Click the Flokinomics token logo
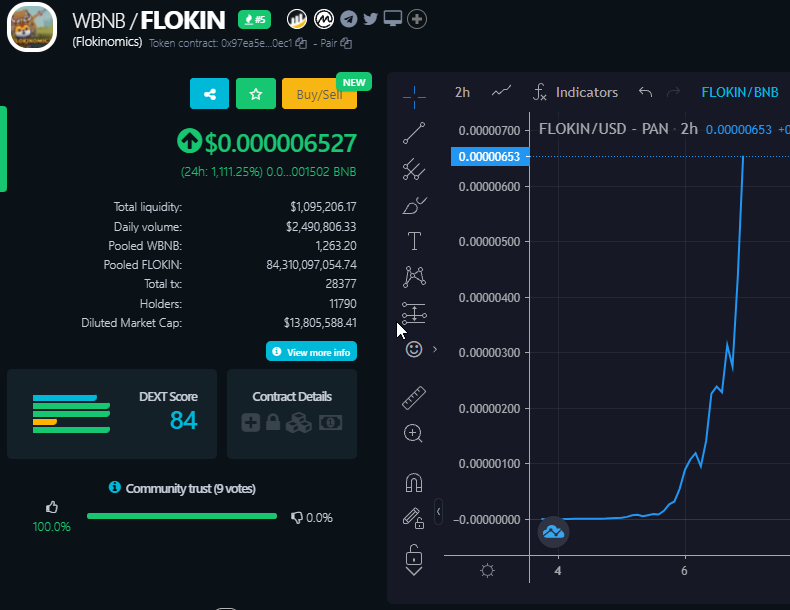Viewport: 790px width, 610px height. point(32,27)
